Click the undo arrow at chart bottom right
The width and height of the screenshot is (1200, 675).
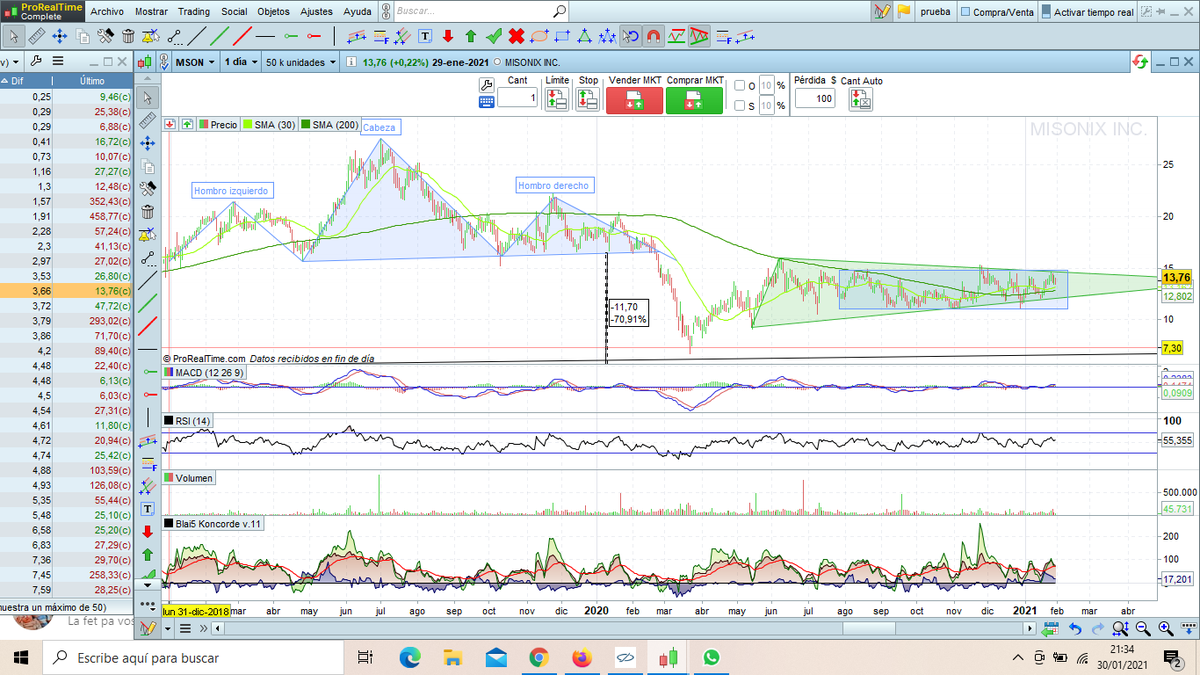[x=1076, y=628]
